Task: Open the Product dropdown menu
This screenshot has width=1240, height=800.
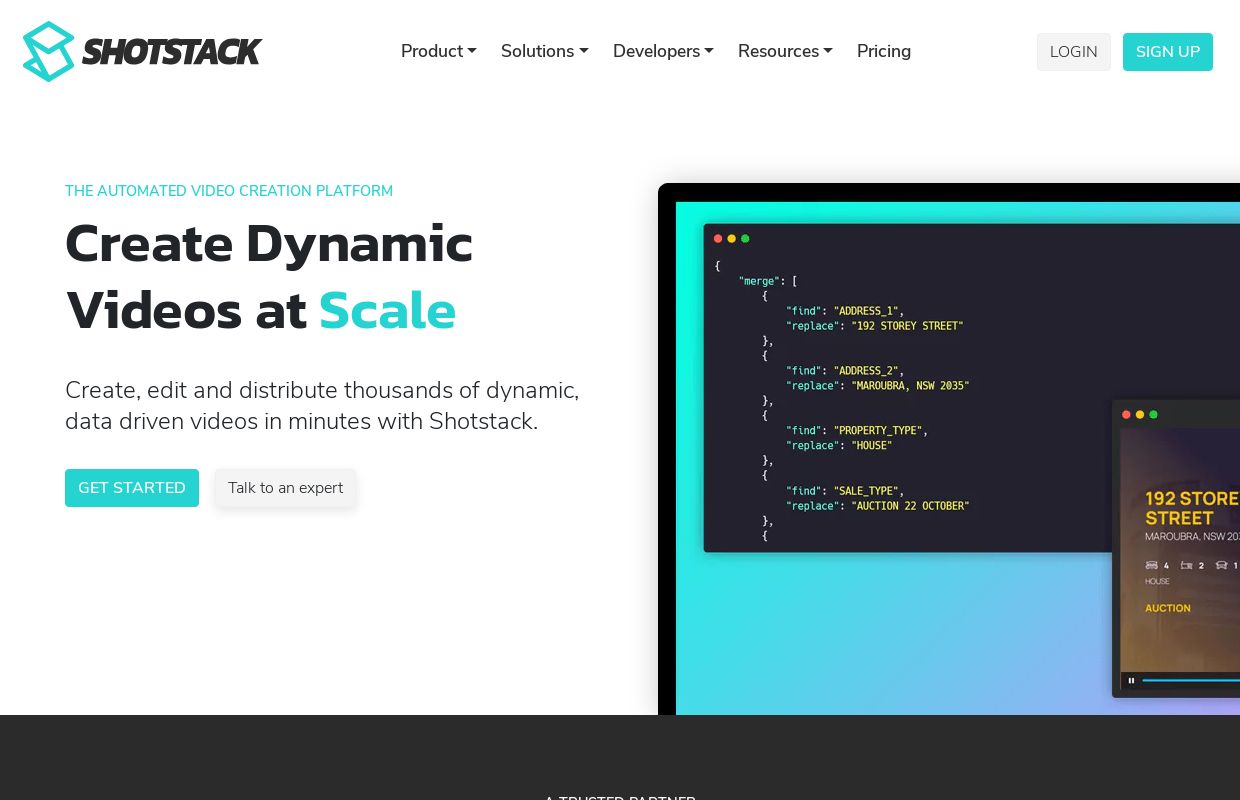Action: click(x=439, y=51)
